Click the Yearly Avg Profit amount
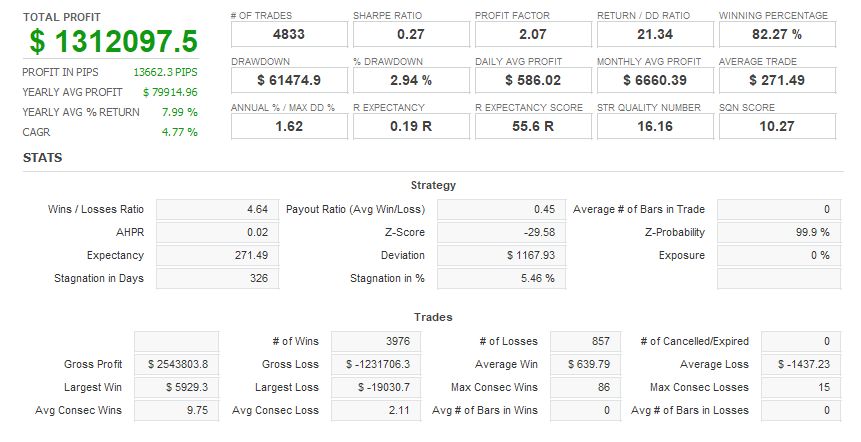This screenshot has height=442, width=861. point(171,93)
